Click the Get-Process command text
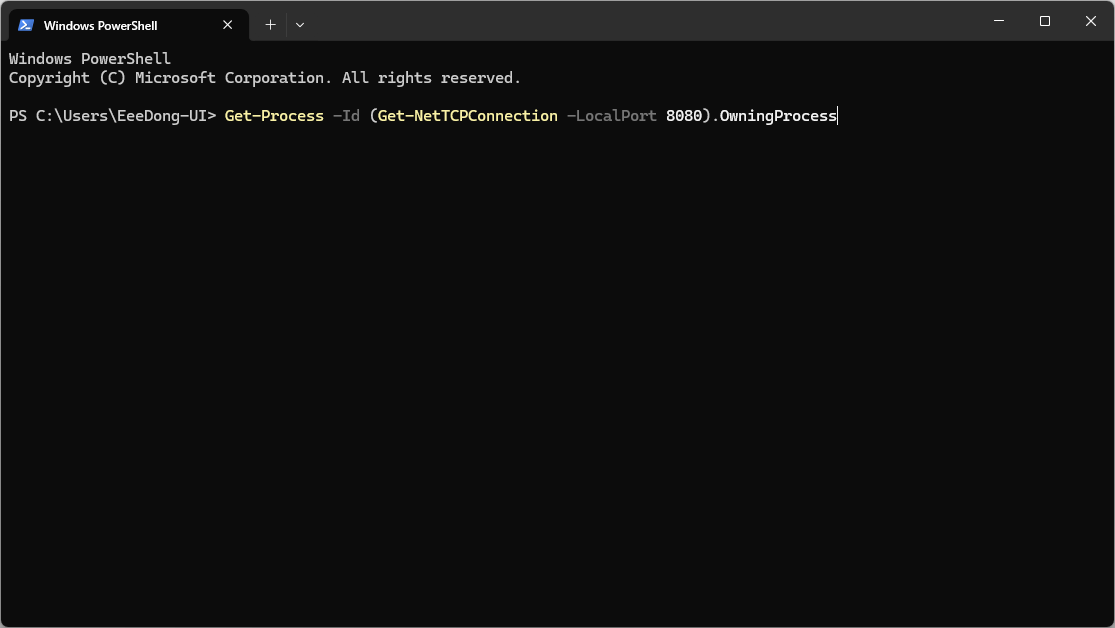Image resolution: width=1115 pixels, height=628 pixels. click(x=274, y=116)
